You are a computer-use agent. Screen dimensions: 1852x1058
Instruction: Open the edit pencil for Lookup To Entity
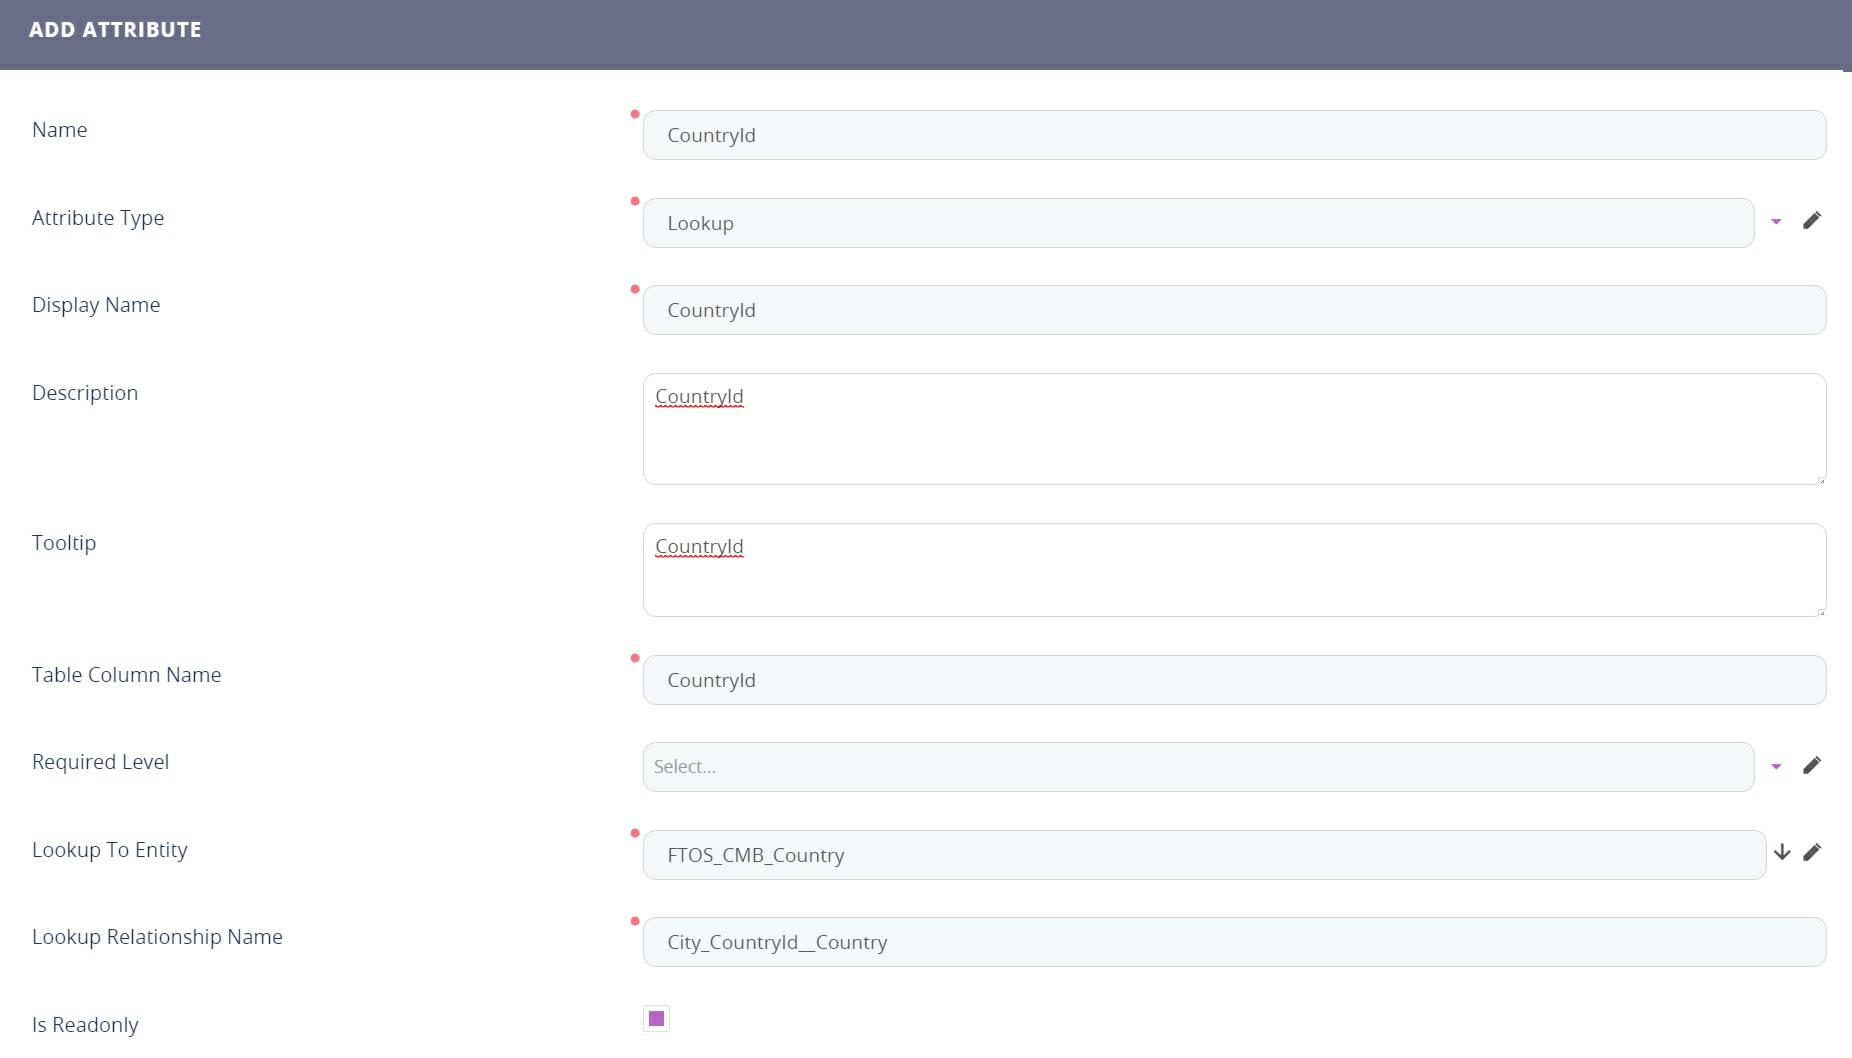click(1811, 853)
